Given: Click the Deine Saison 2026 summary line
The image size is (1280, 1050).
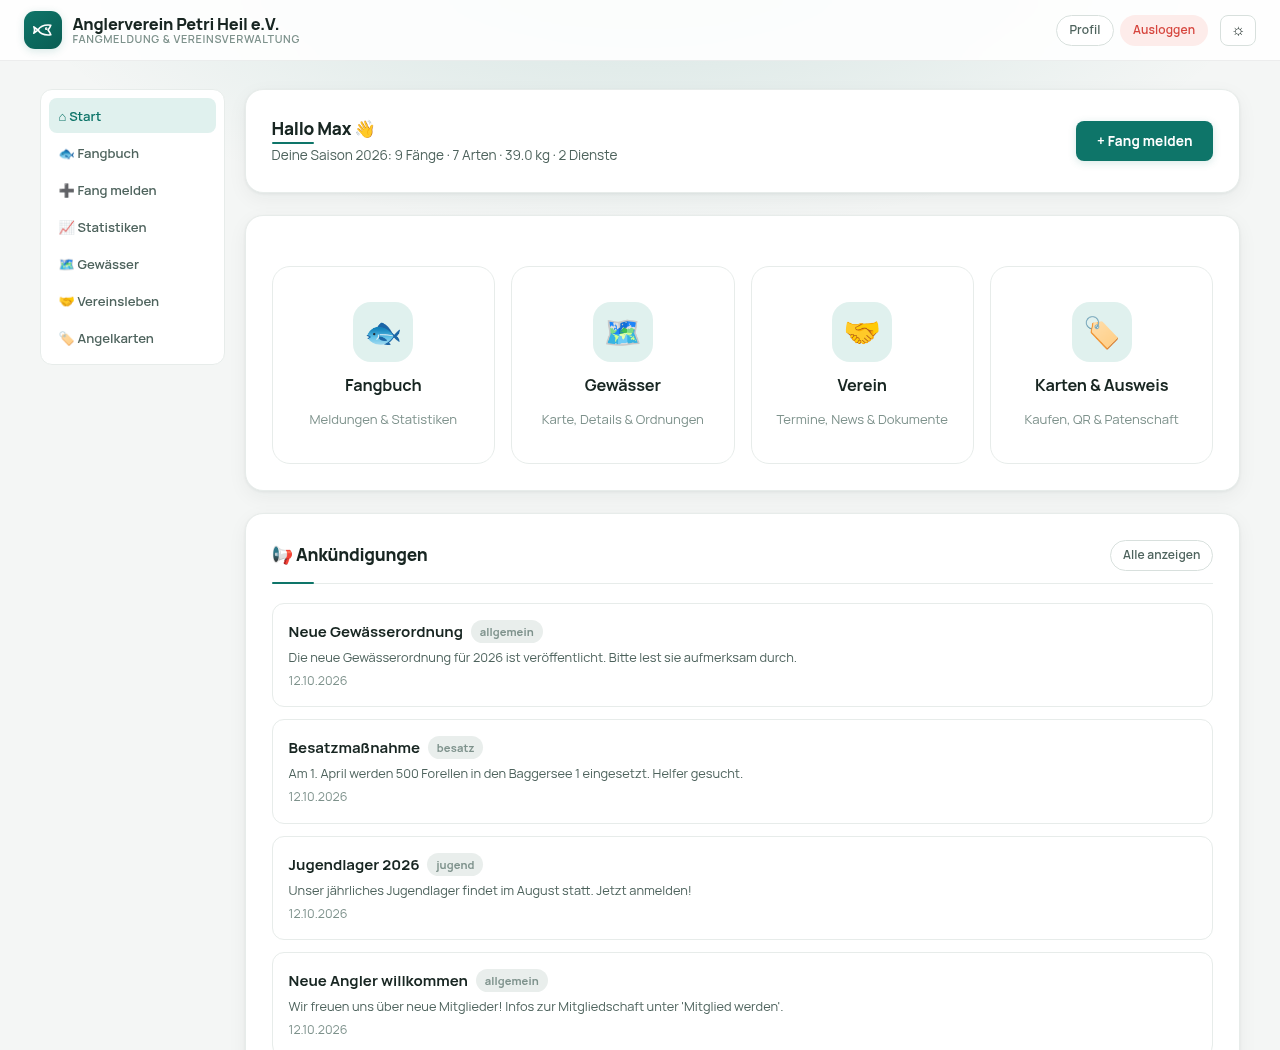Looking at the screenshot, I should point(444,155).
